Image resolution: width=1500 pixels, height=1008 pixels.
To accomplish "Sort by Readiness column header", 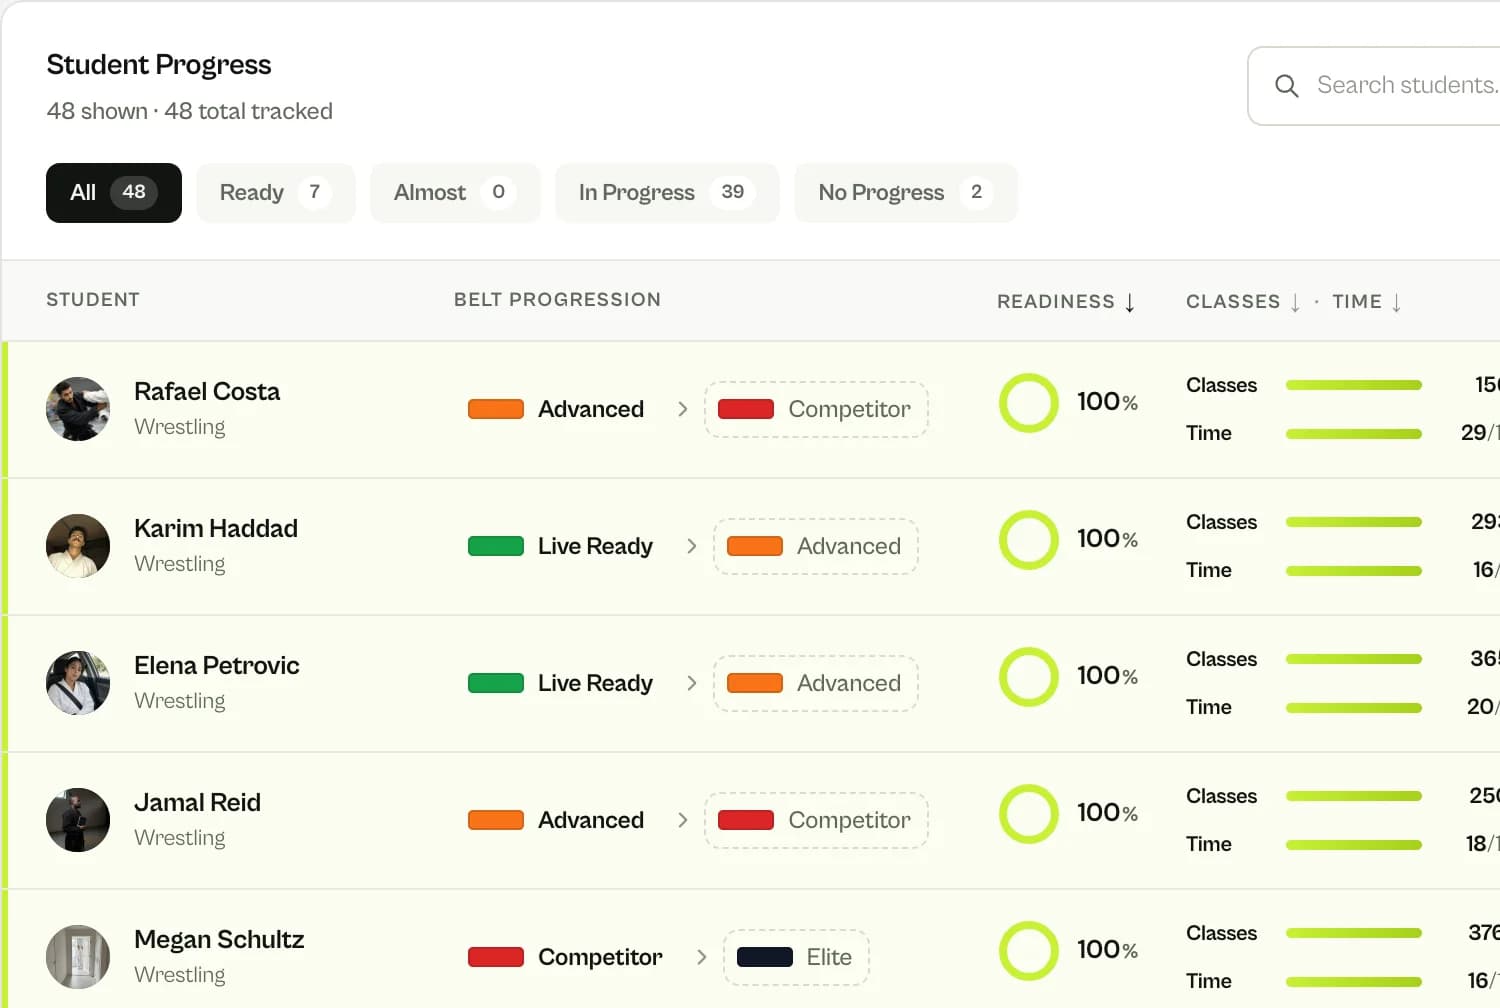I will pyautogui.click(x=1066, y=302).
